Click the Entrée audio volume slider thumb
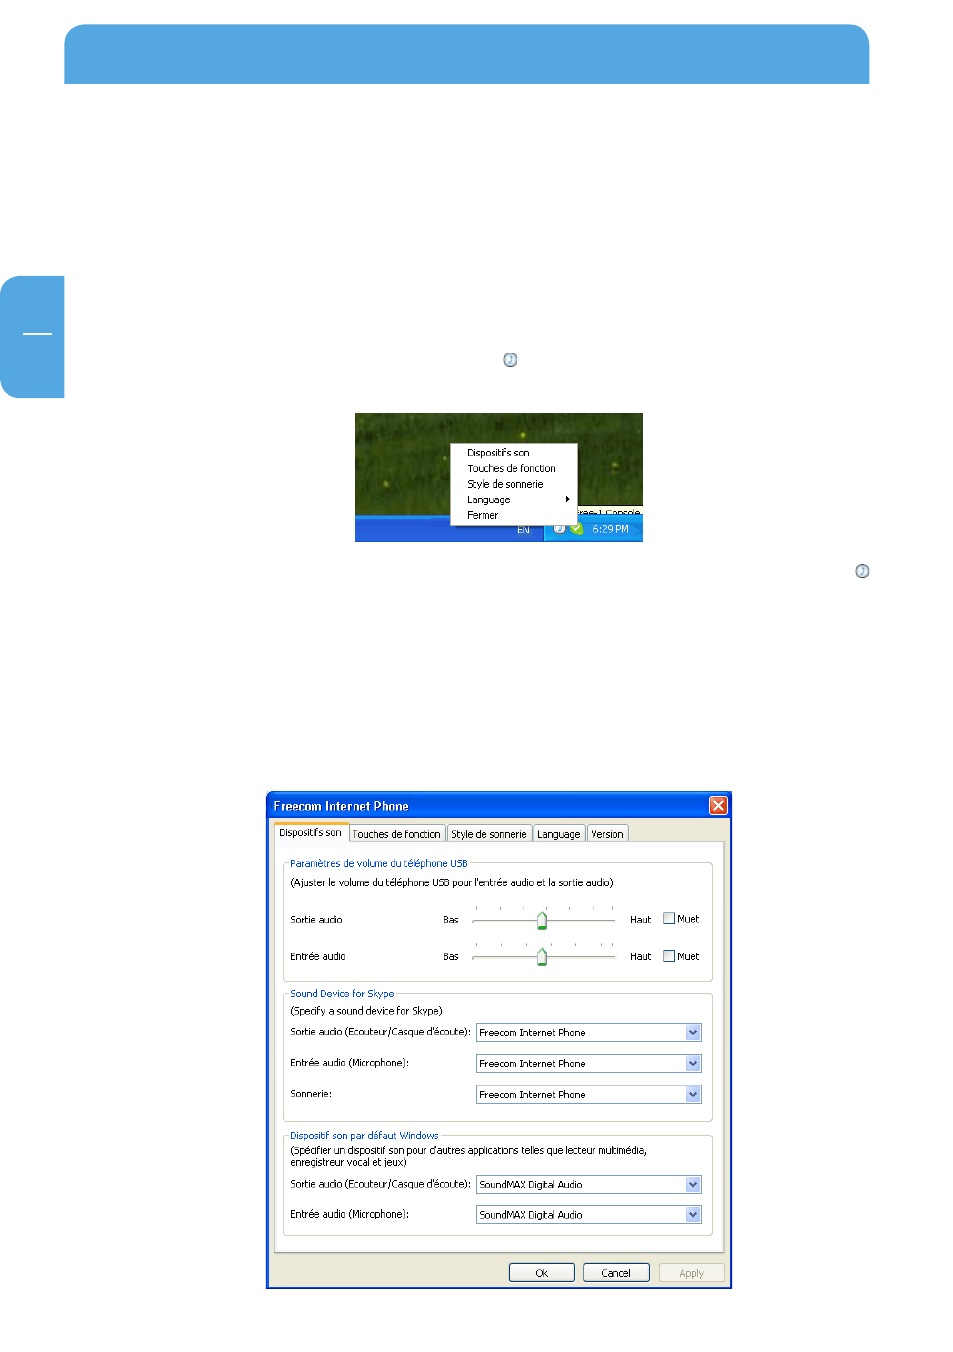 [542, 957]
